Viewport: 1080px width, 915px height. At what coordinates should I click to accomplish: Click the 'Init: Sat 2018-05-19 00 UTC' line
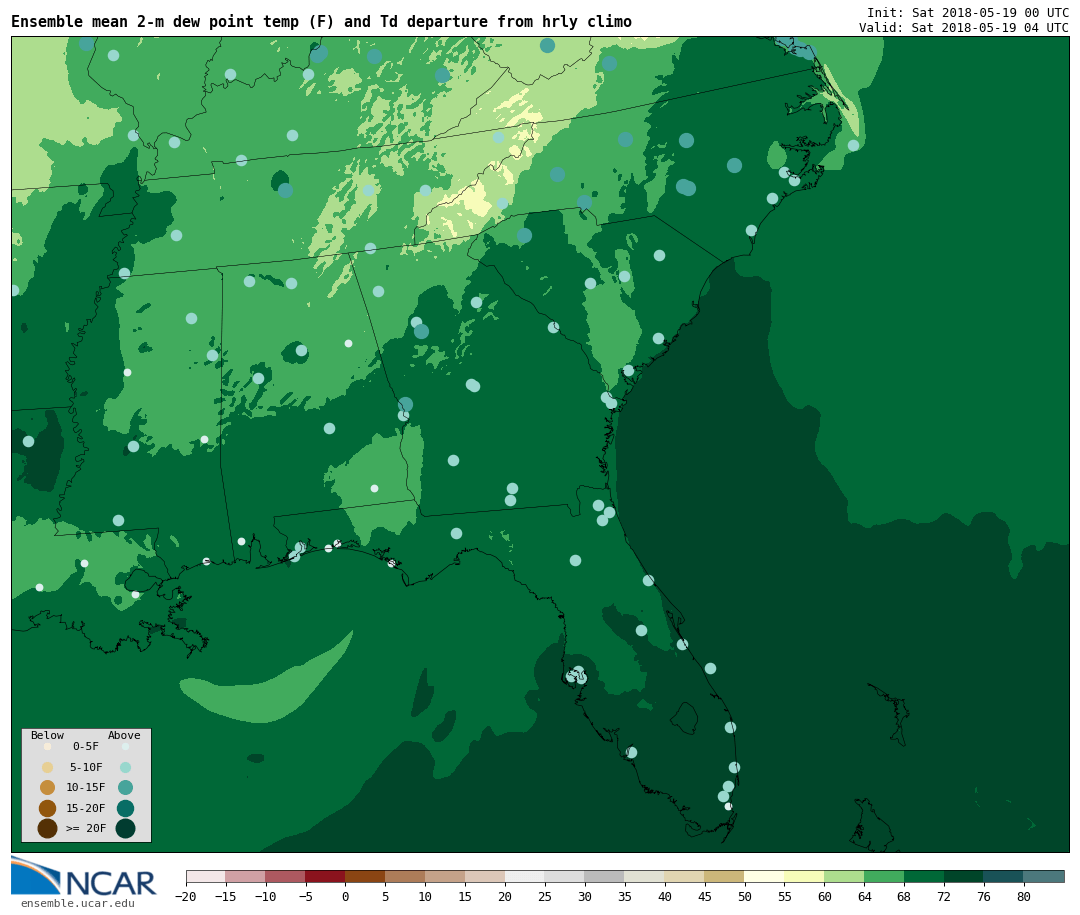968,13
